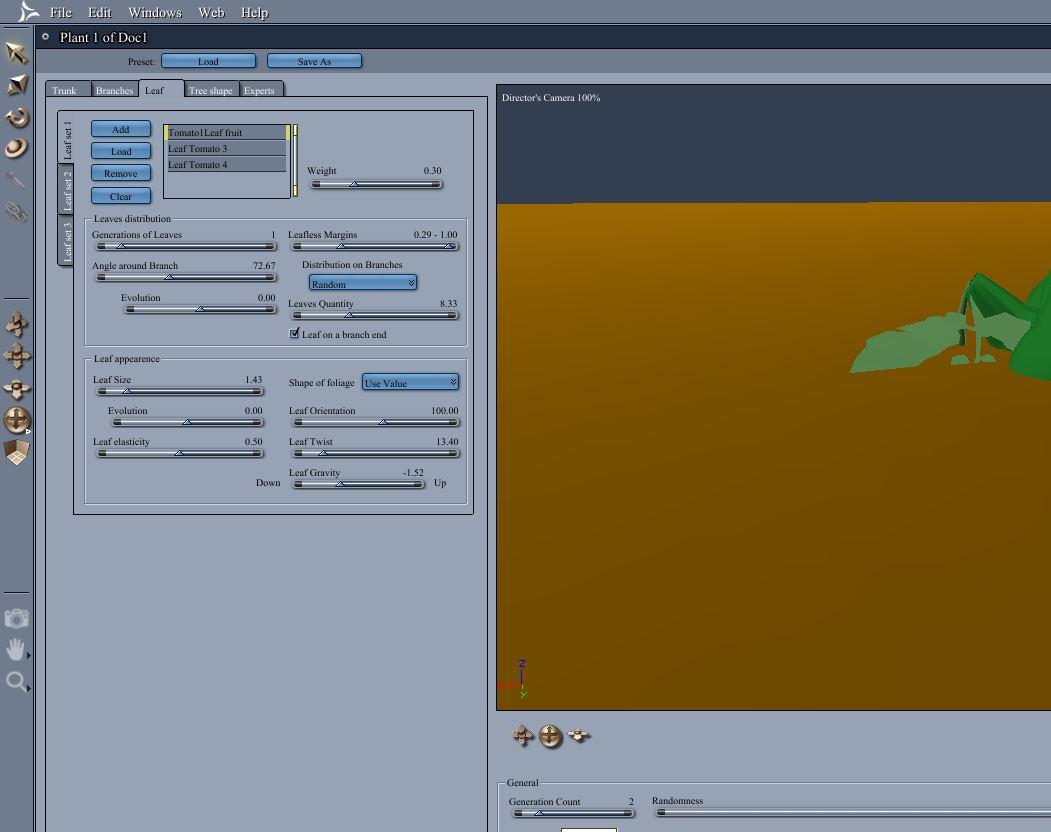Switch to the Branches tab
This screenshot has height=832, width=1051.
tap(114, 90)
